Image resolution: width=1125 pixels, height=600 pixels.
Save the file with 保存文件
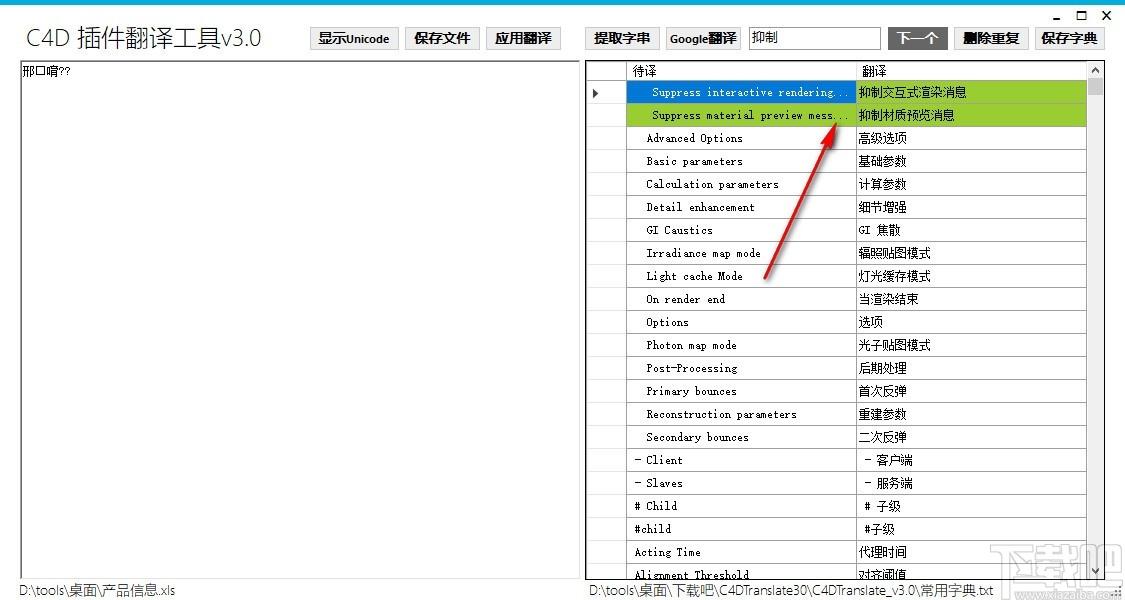pyautogui.click(x=442, y=39)
